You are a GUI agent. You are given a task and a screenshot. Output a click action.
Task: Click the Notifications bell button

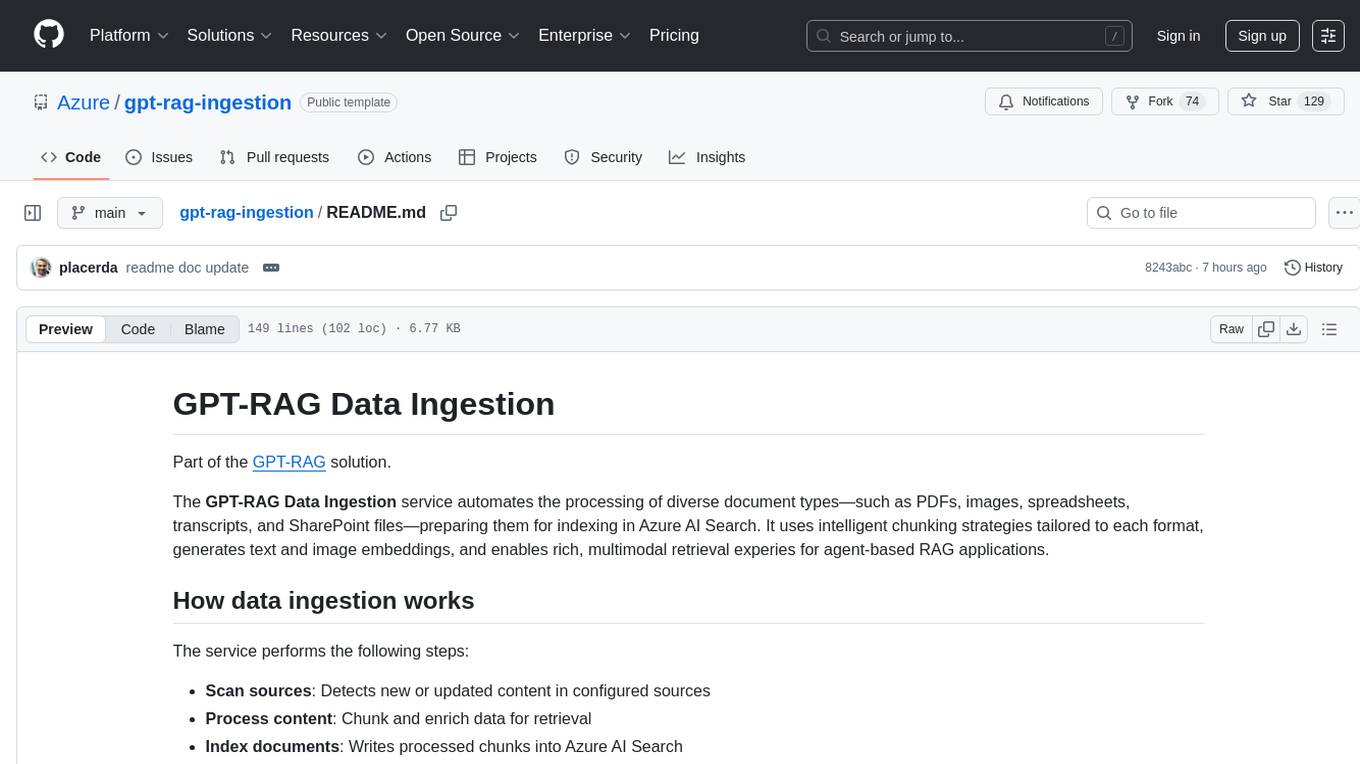(x=1044, y=102)
